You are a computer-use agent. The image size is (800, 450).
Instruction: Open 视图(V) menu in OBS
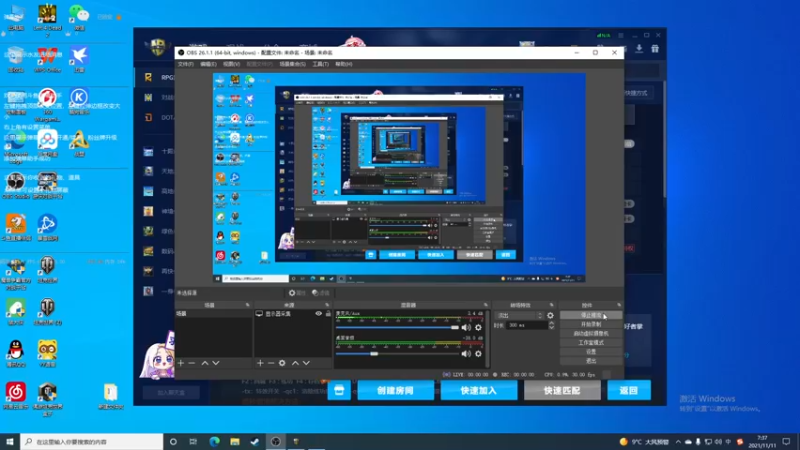[231, 64]
